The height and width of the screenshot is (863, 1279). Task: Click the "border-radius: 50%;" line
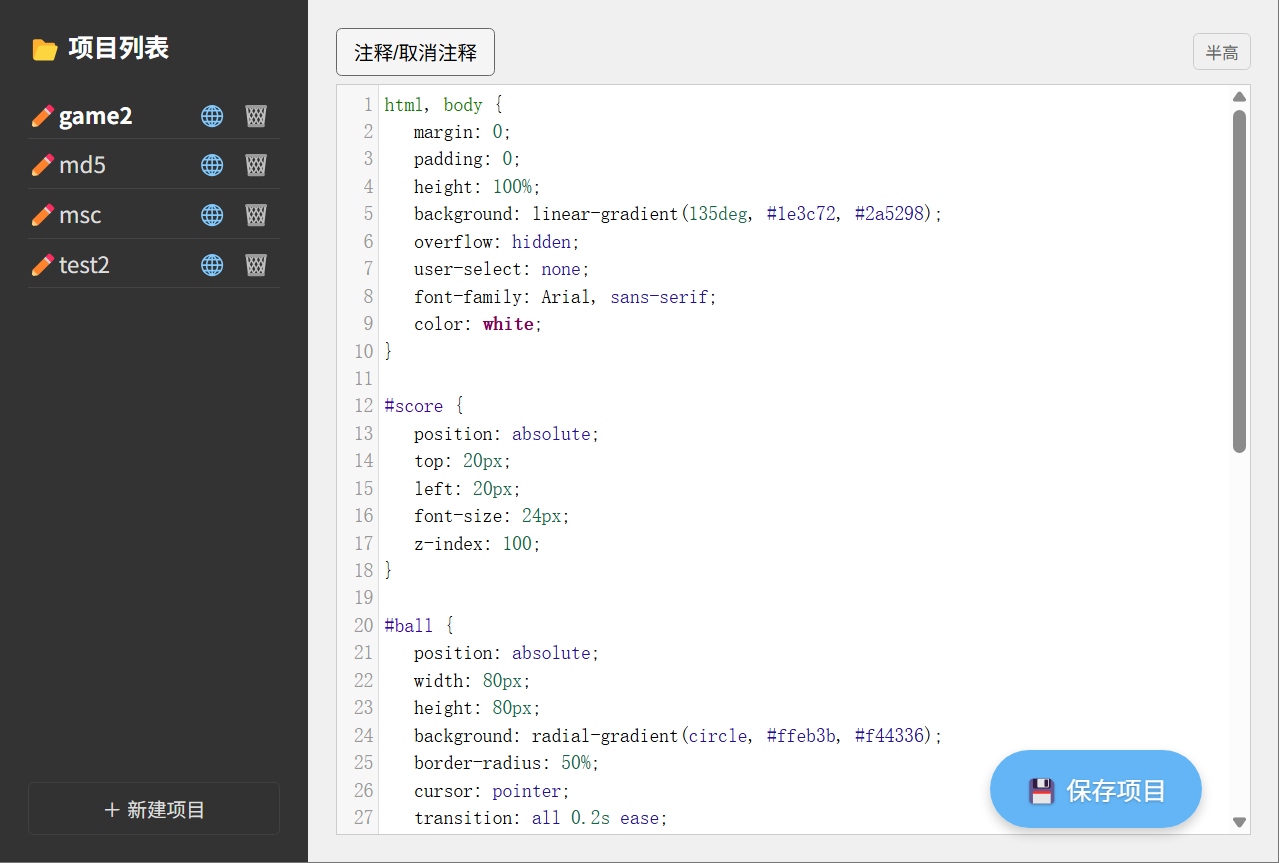507,763
